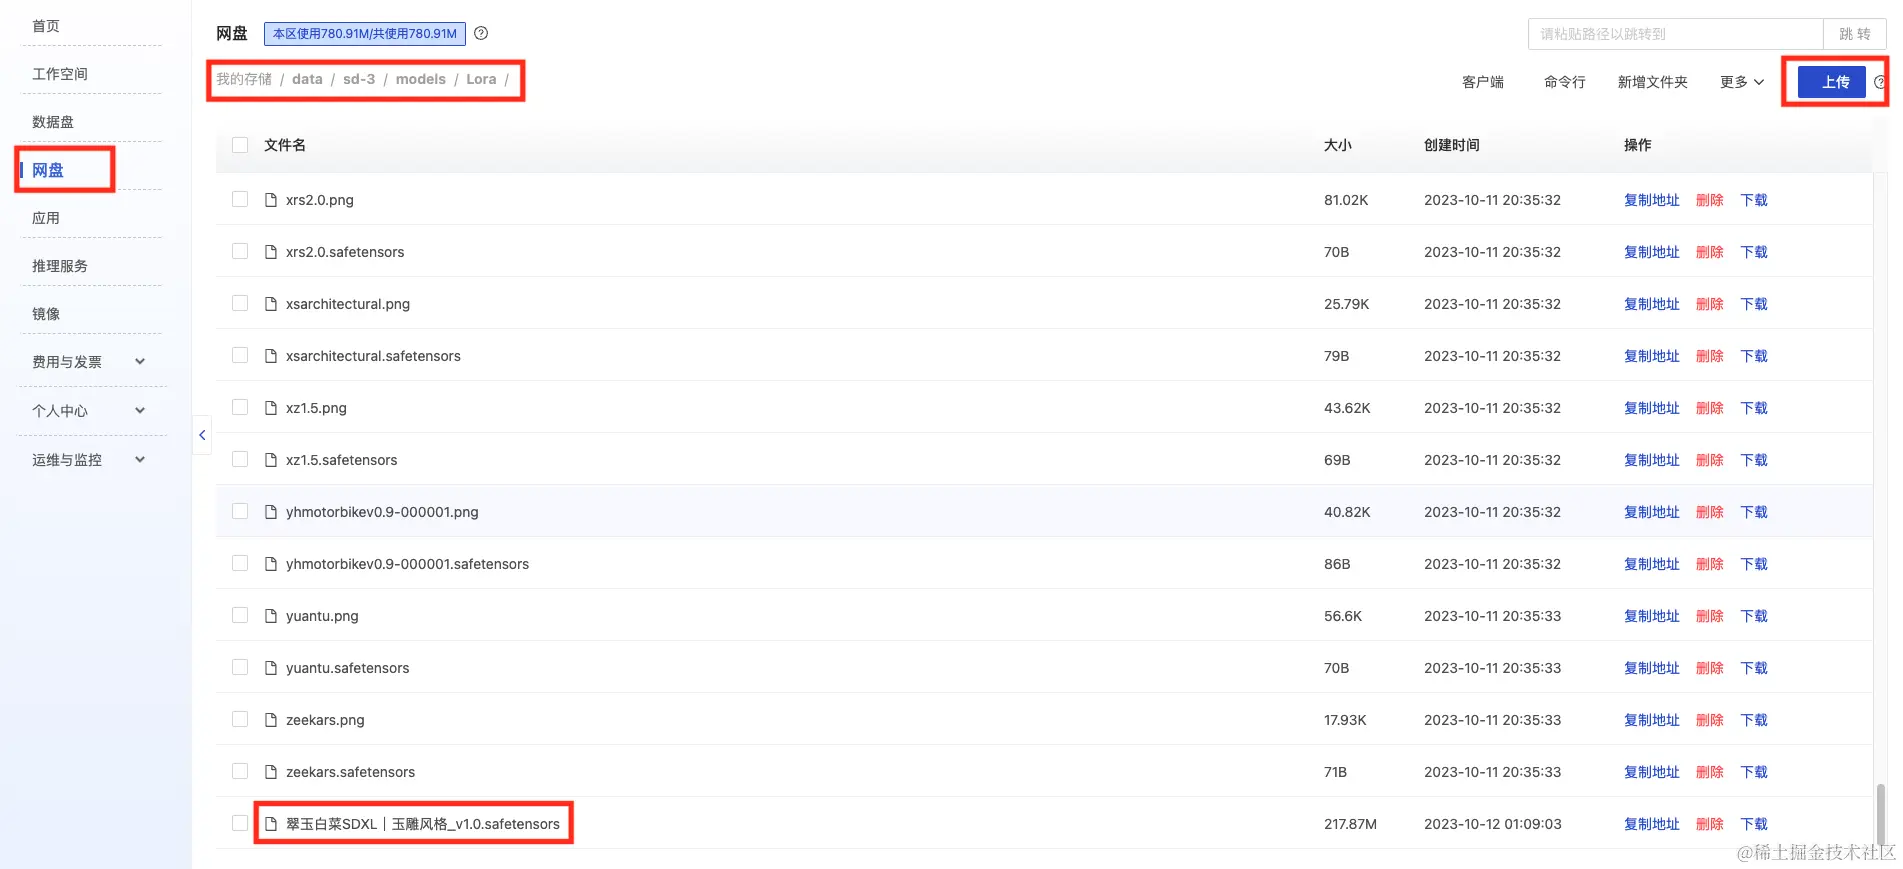Click file icon next to xz1.5.png
1903x869 pixels.
tap(270, 408)
